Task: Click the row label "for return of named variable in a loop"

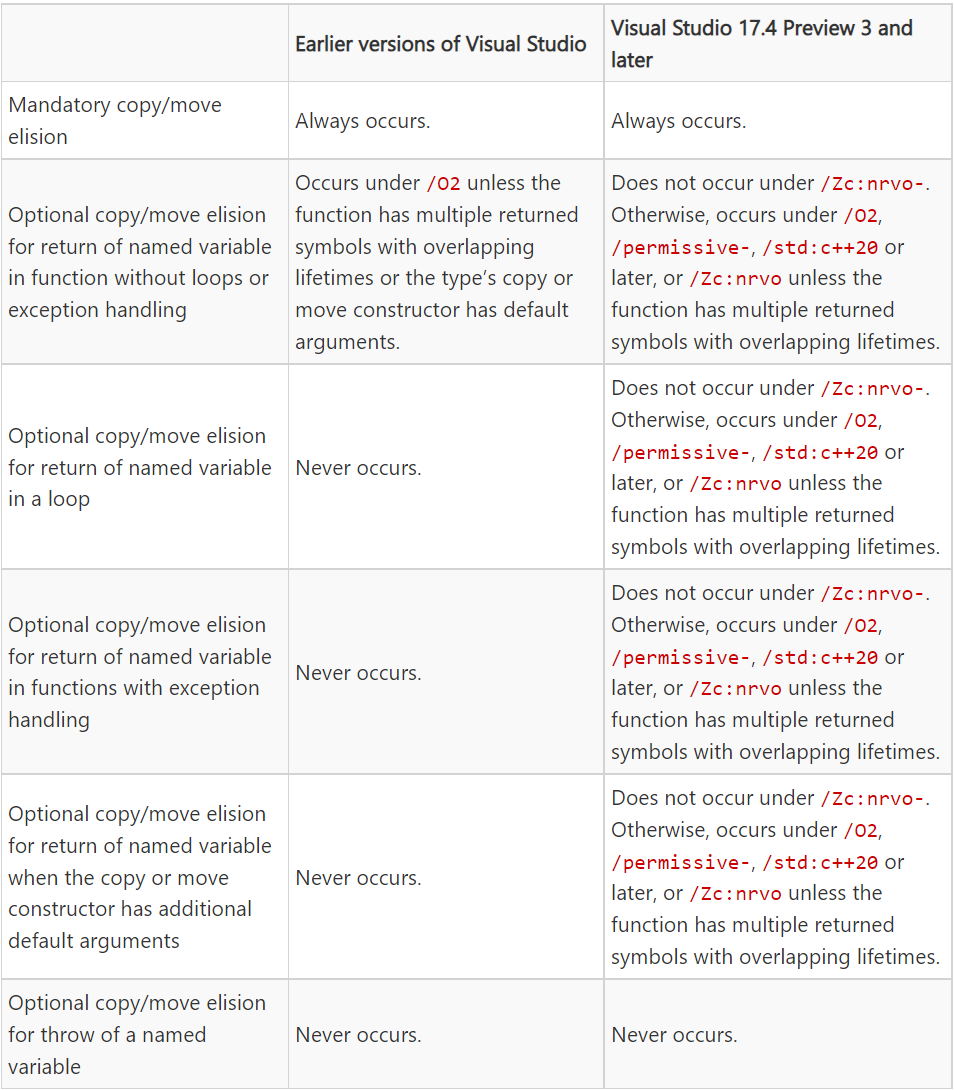Action: coord(139,467)
